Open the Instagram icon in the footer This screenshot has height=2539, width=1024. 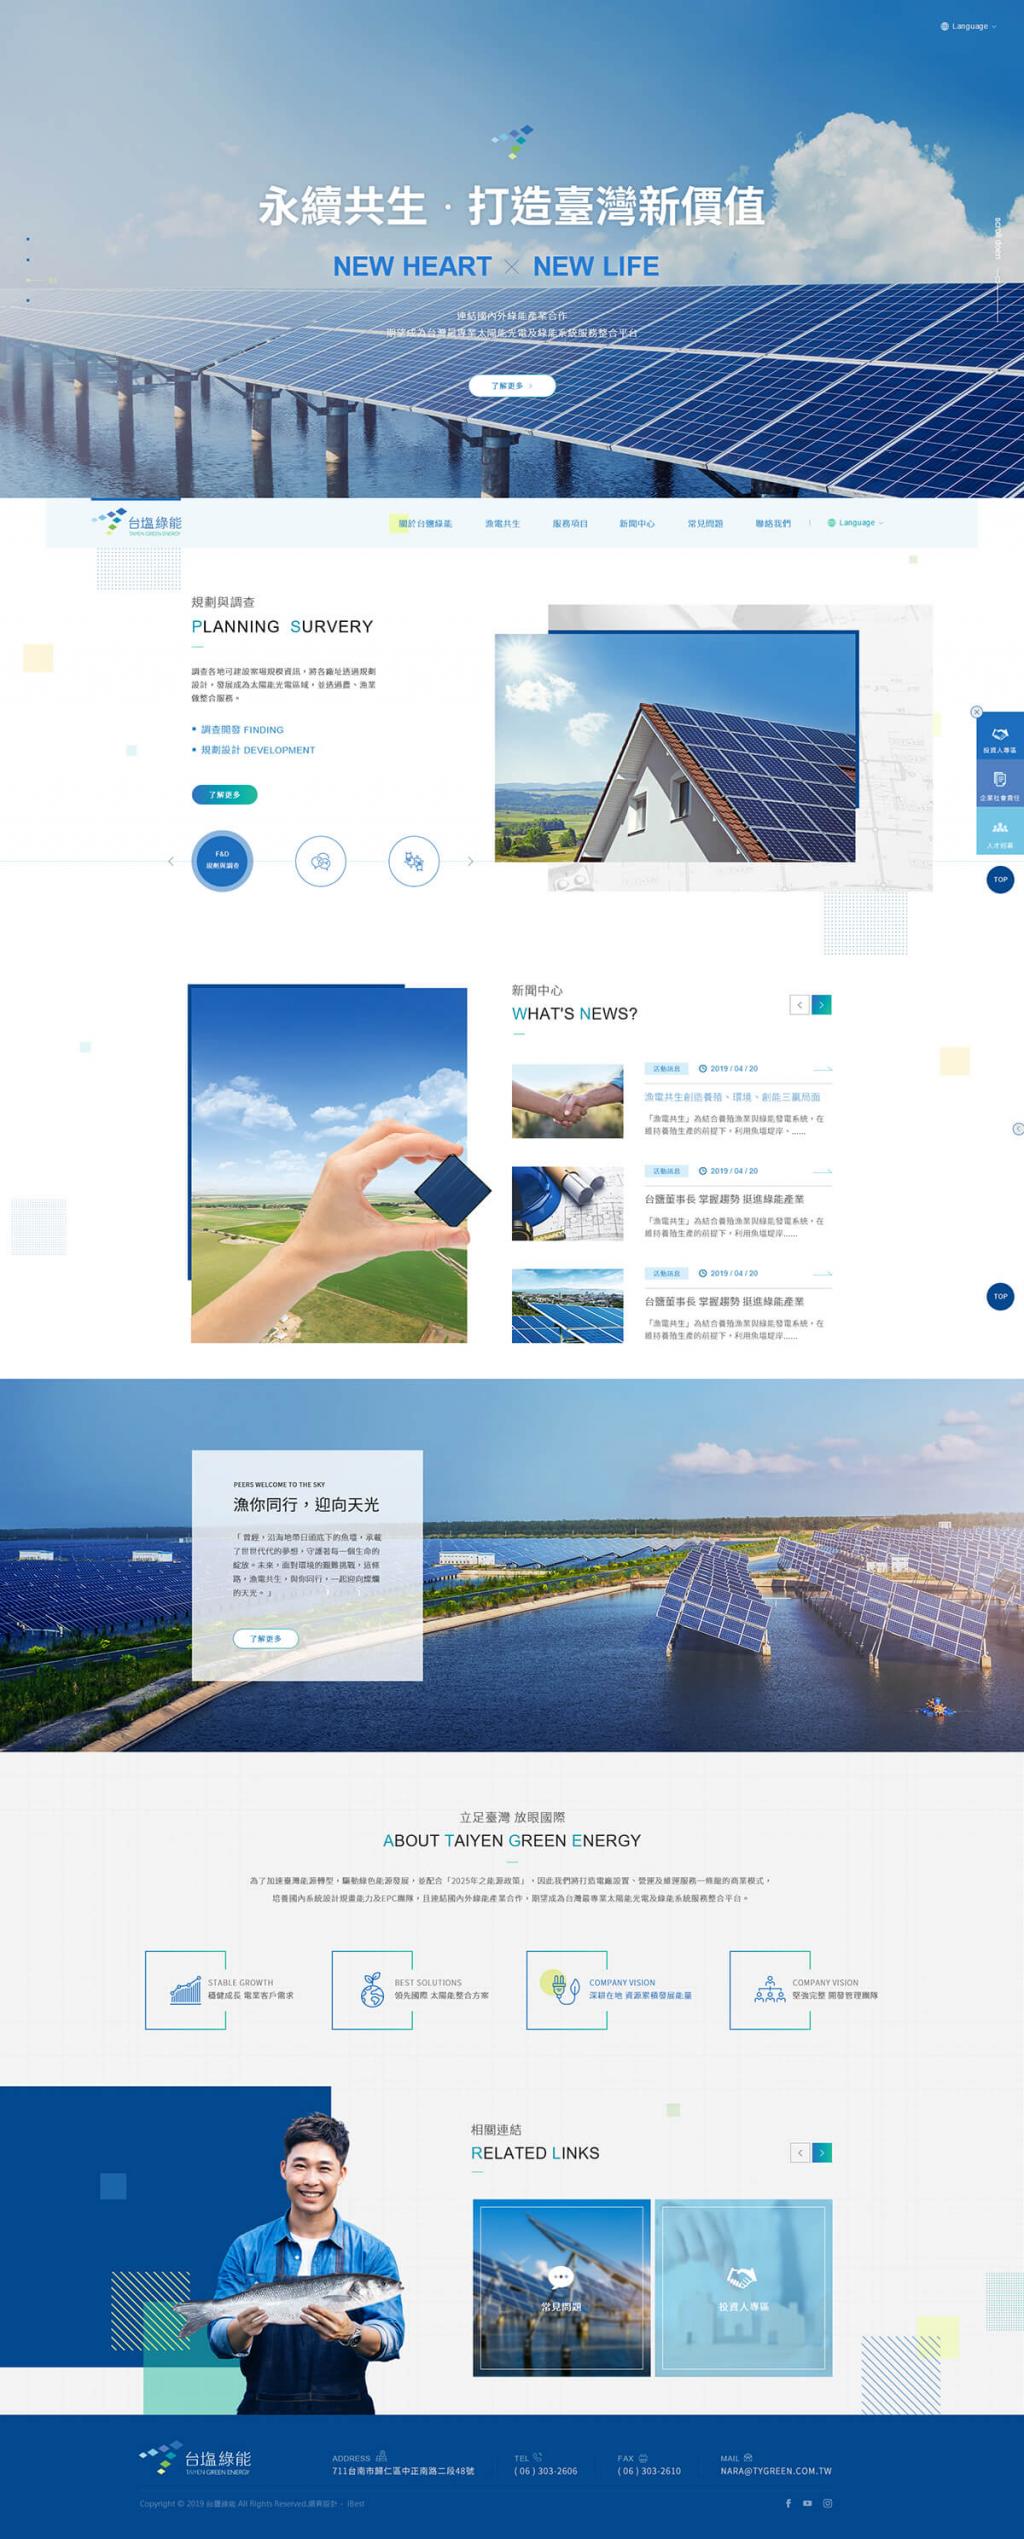click(x=827, y=2504)
